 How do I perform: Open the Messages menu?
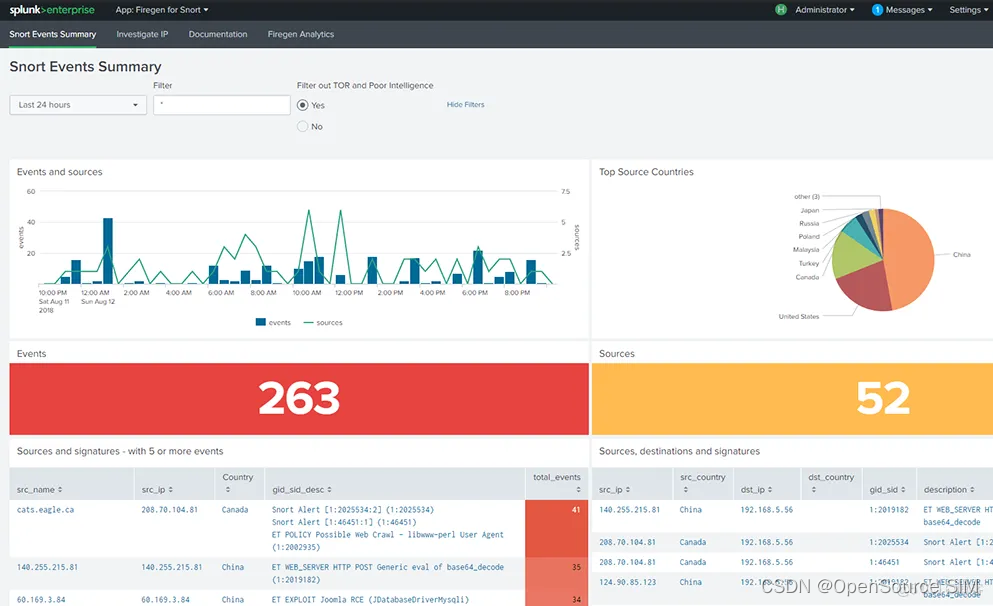(x=909, y=9)
